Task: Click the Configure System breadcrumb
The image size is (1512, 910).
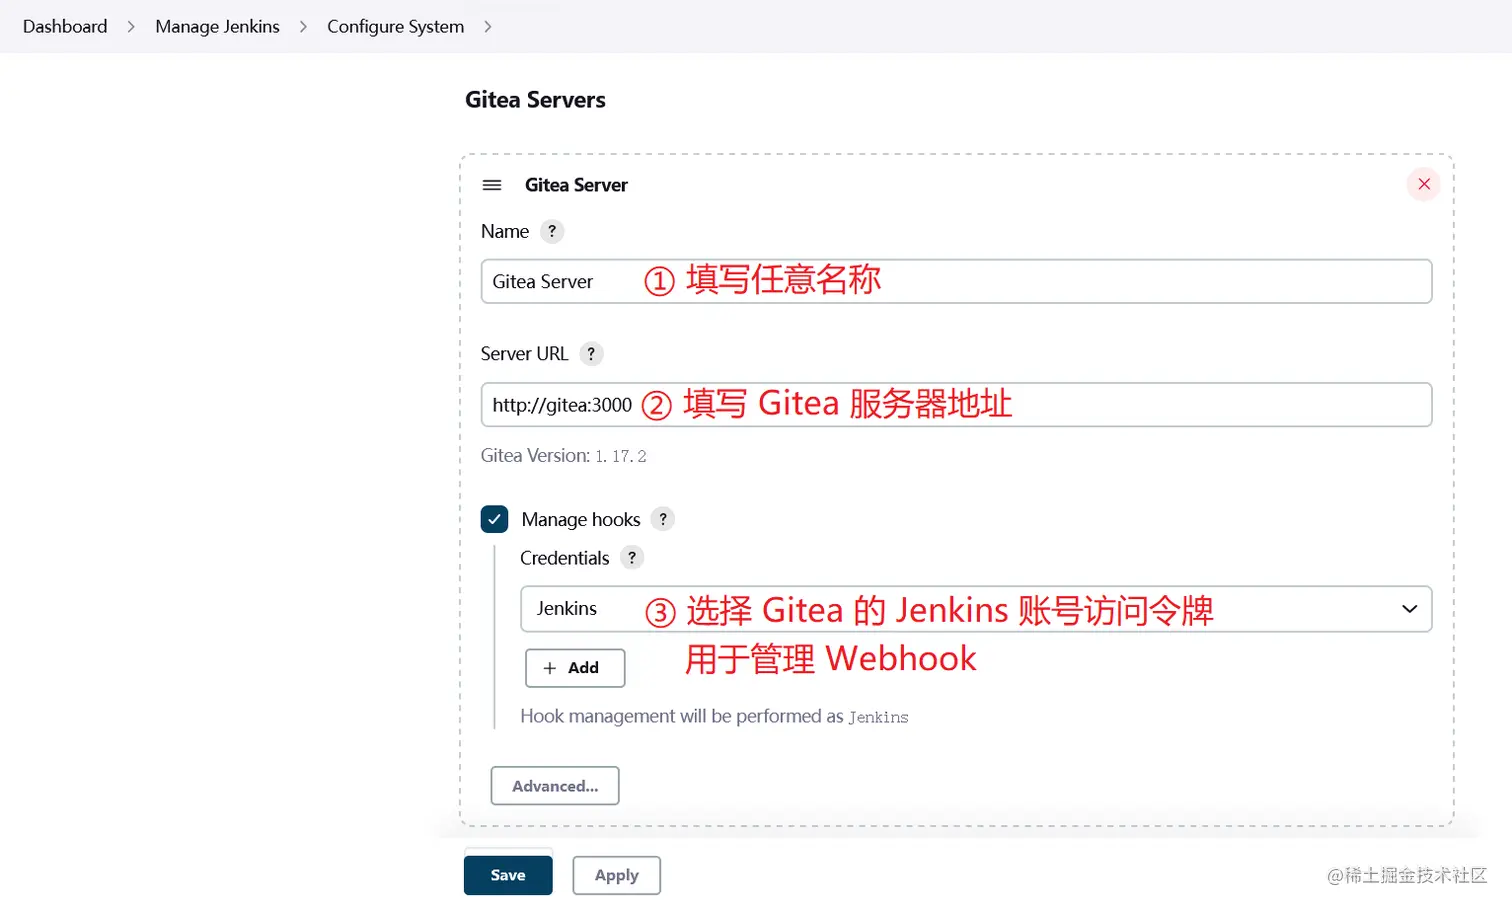Action: pos(395,26)
